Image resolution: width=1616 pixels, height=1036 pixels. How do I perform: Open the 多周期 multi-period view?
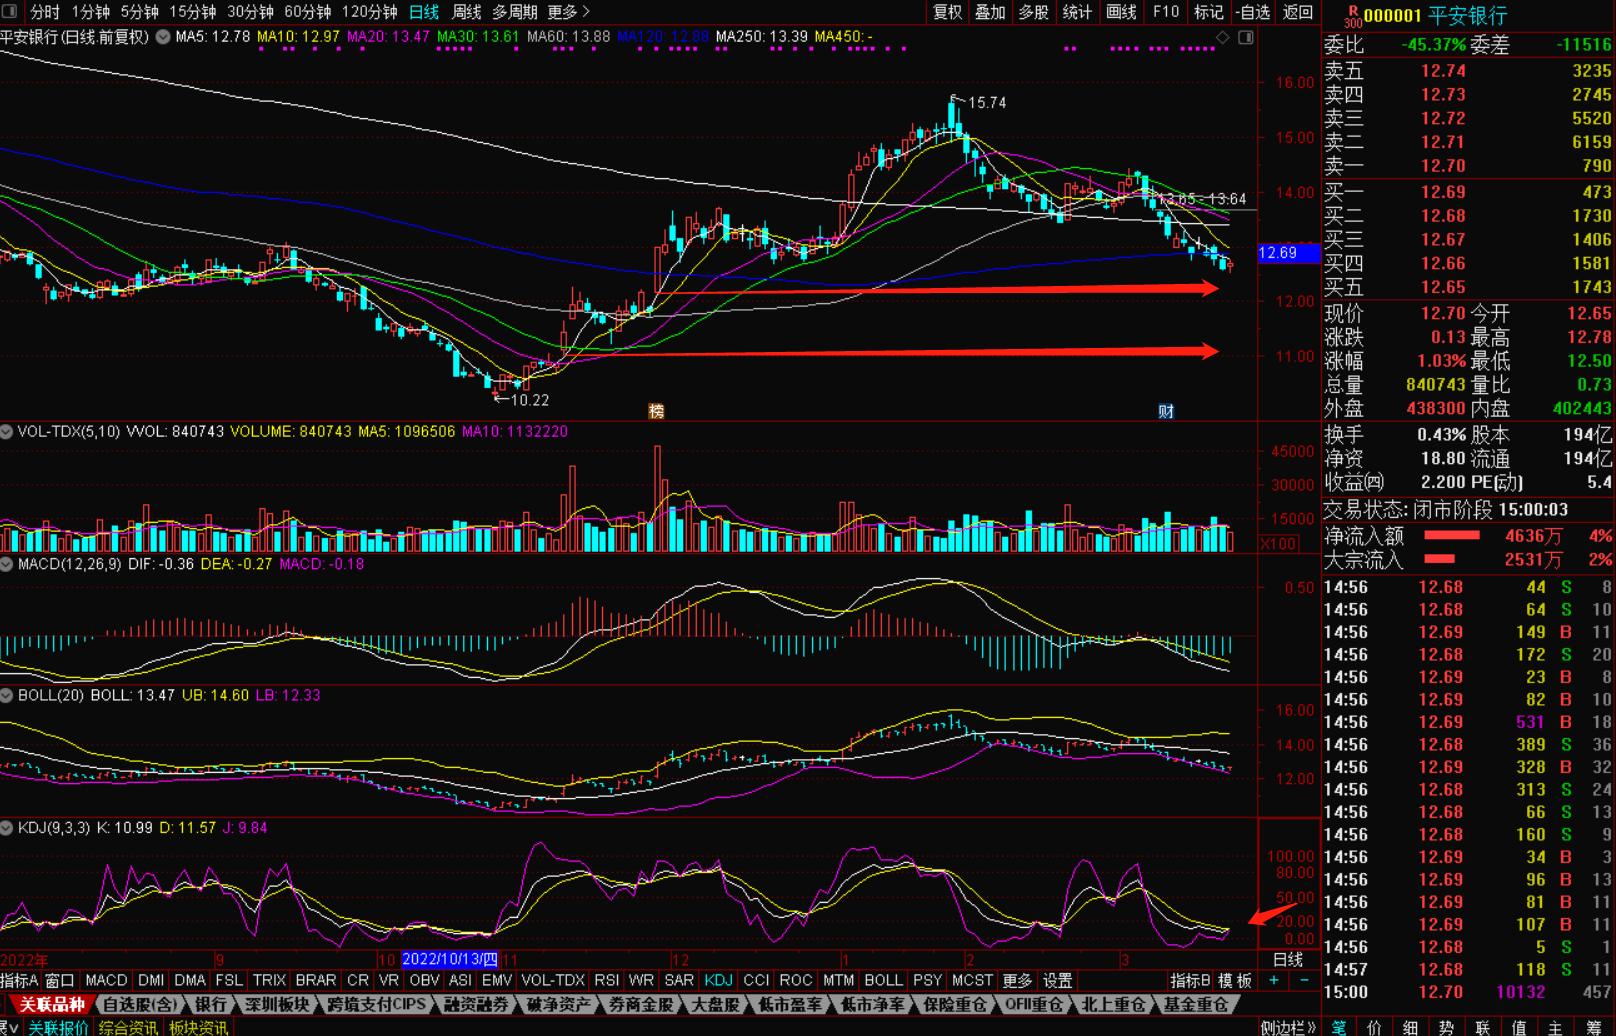pyautogui.click(x=515, y=12)
